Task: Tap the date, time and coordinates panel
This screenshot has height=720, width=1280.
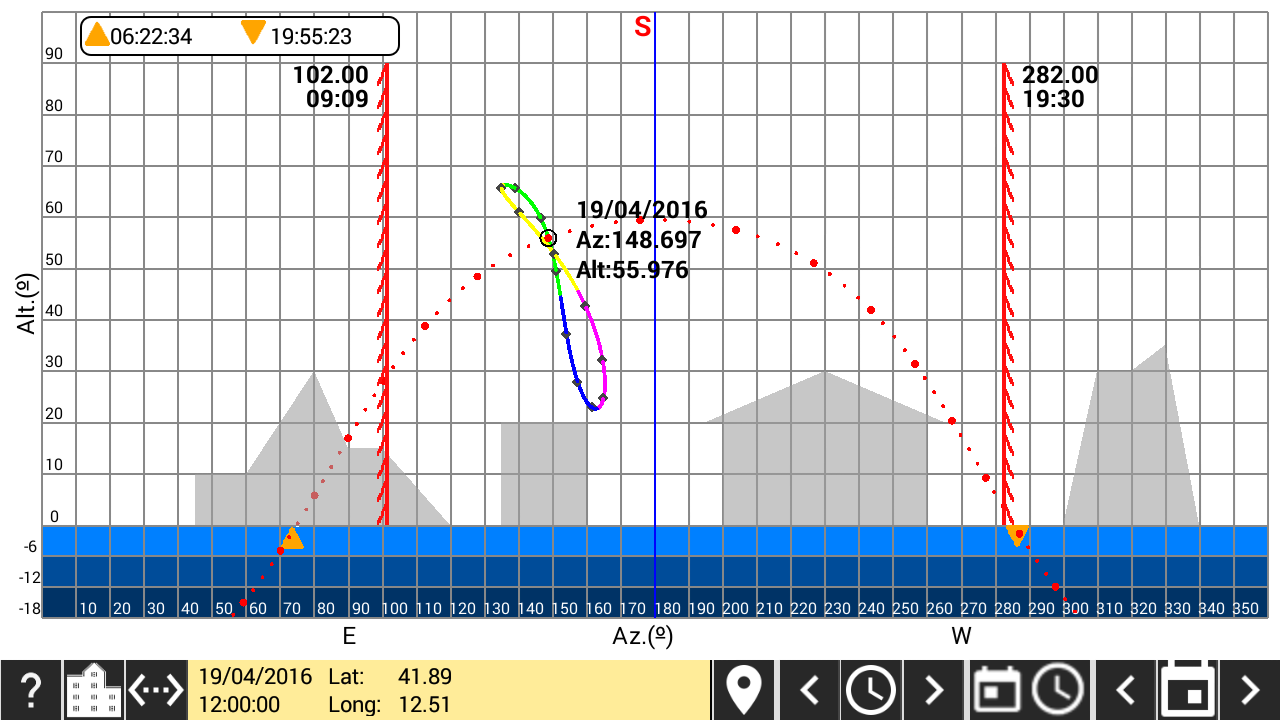Action: tap(450, 690)
